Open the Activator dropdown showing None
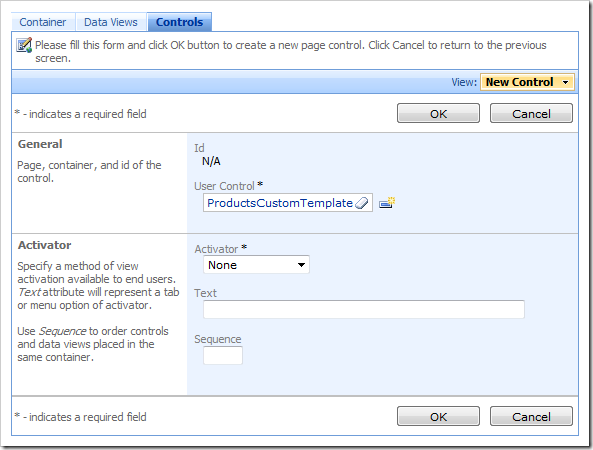 pyautogui.click(x=256, y=265)
